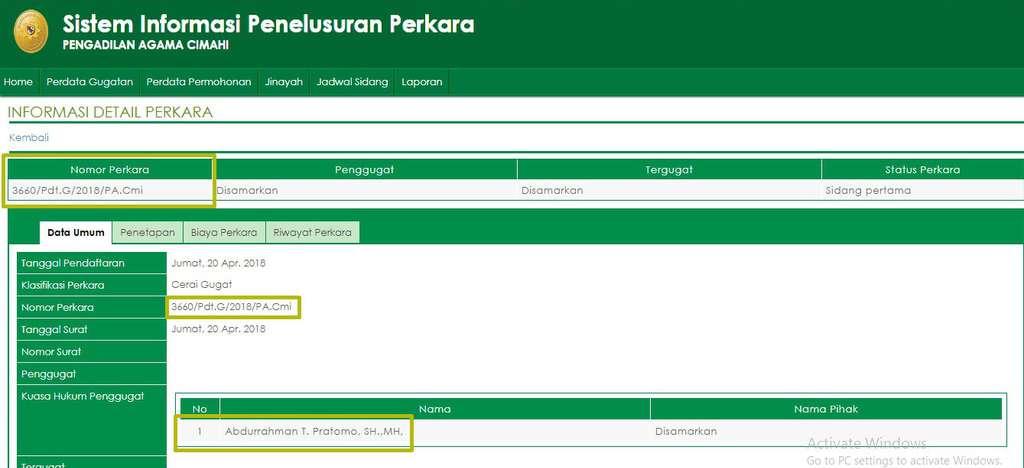Click the Pengadilan Agama Cimahi subtitle
This screenshot has height=468, width=1024.
click(x=146, y=45)
